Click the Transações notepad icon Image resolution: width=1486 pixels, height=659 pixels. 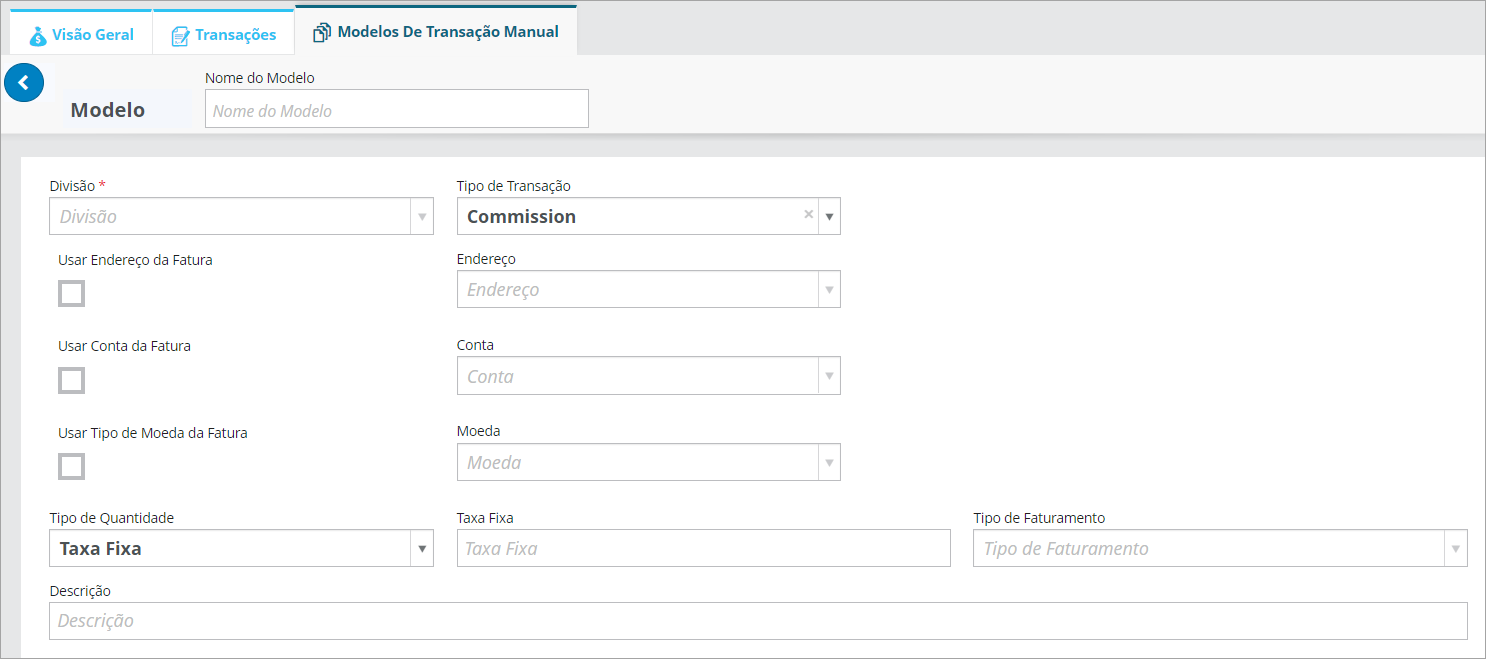click(180, 36)
